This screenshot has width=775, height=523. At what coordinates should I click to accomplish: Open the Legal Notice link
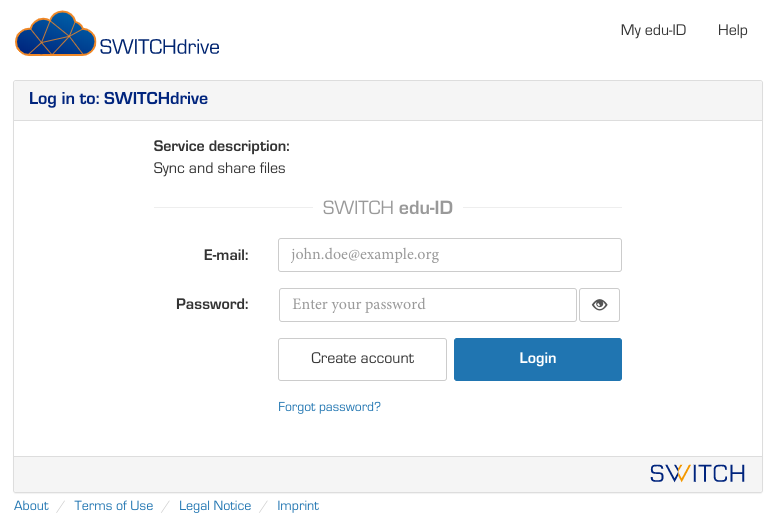pyautogui.click(x=215, y=506)
